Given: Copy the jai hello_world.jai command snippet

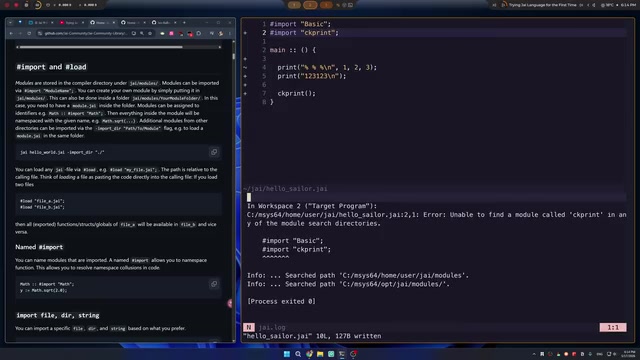Looking at the screenshot, I should pyautogui.click(x=214, y=152).
